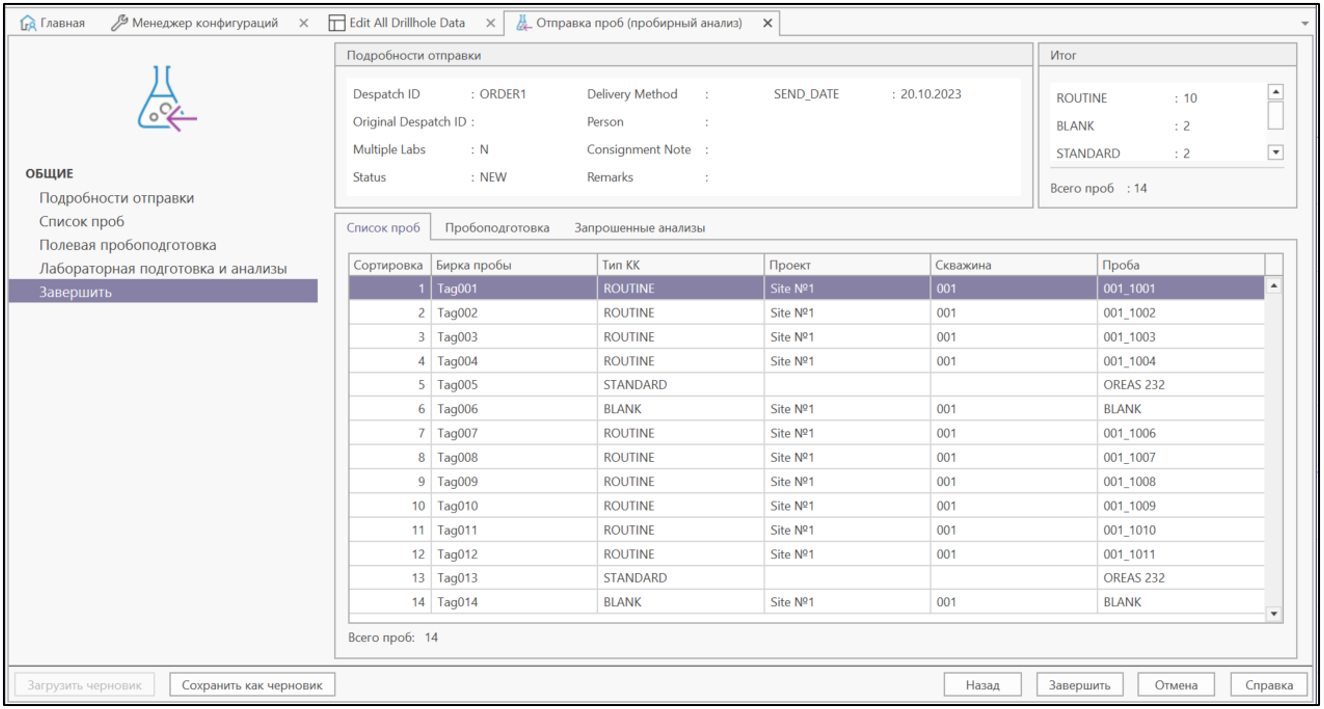Select Лабораторная подготовка и анализы in sidebar
The width and height of the screenshot is (1324, 709).
(163, 269)
